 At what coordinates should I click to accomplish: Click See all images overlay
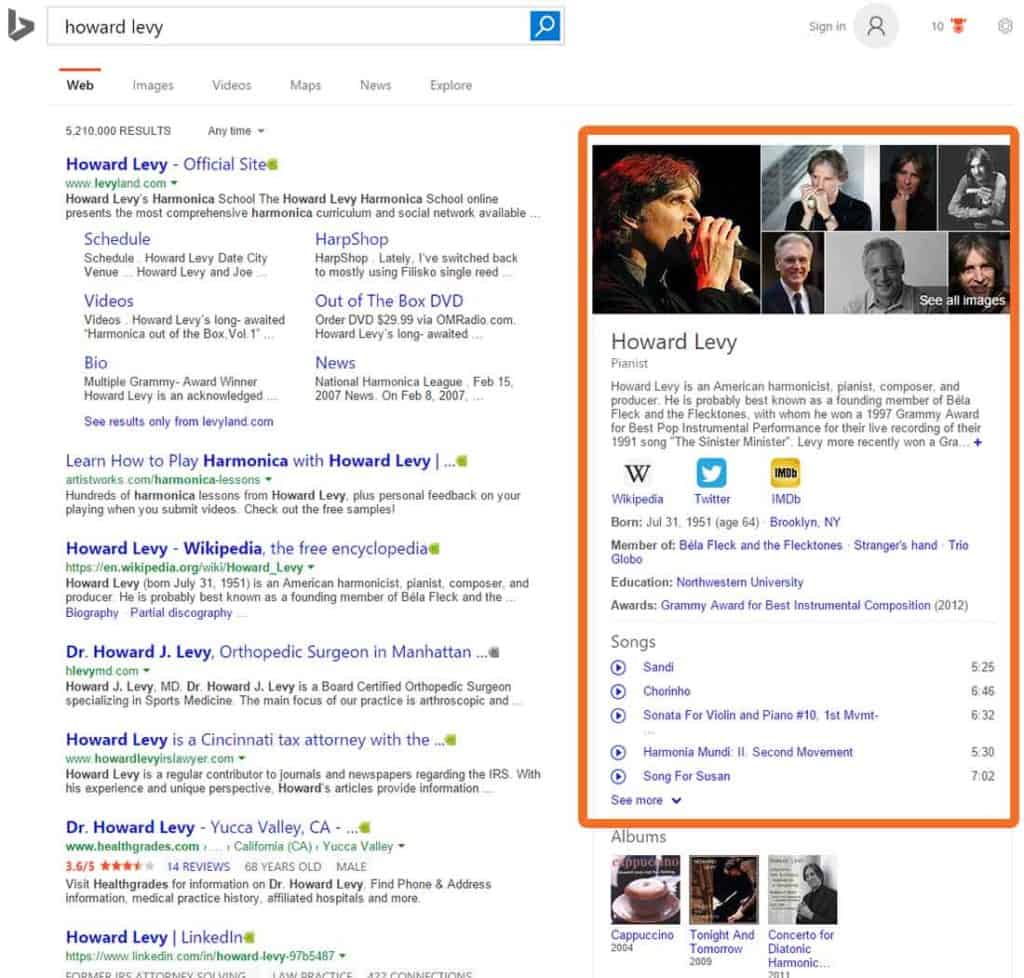pyautogui.click(x=962, y=301)
